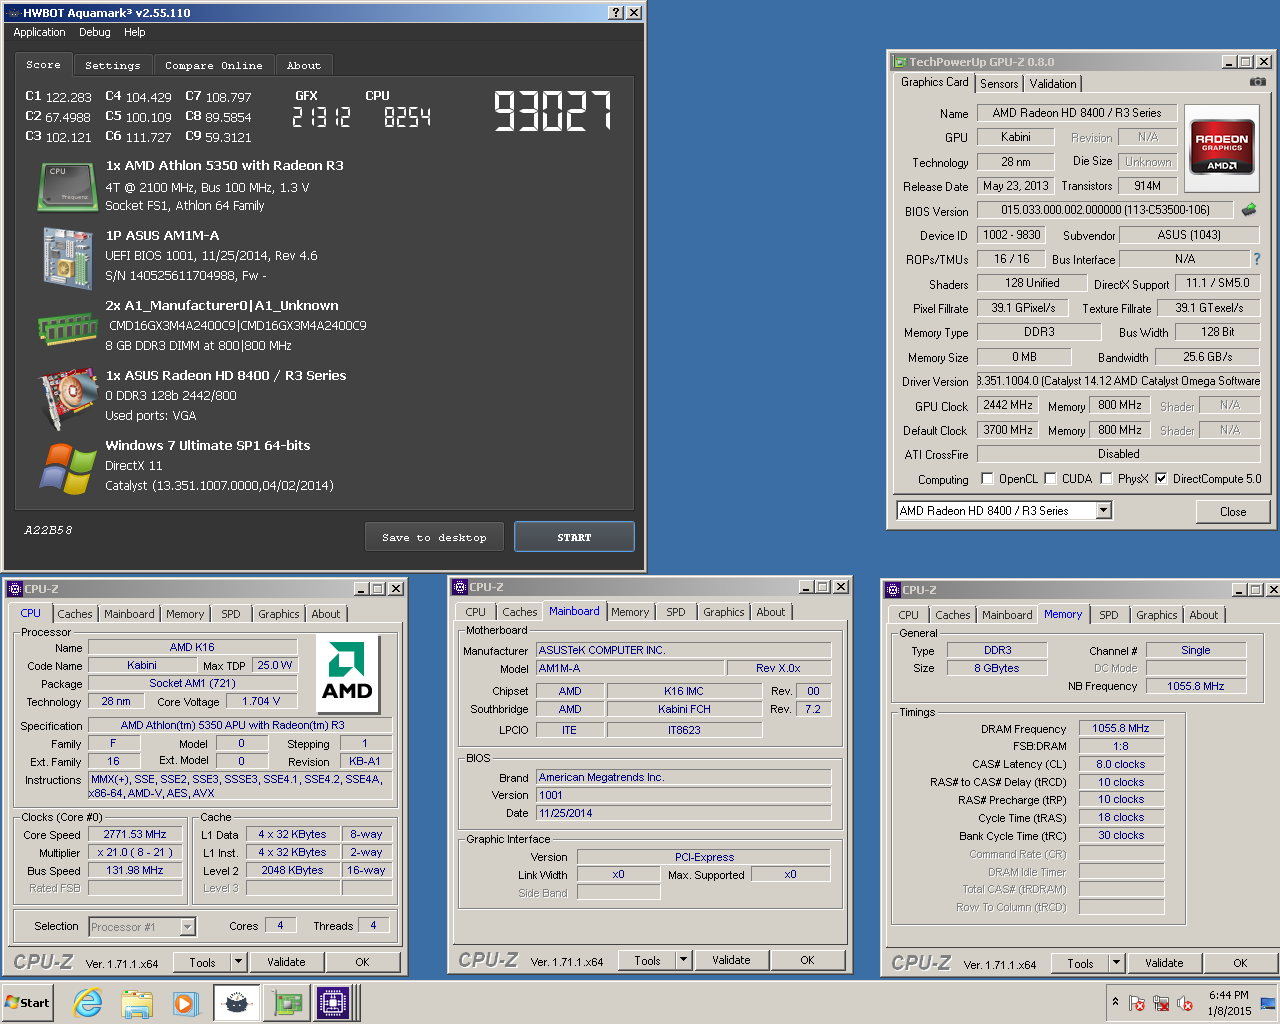
Task: Click the Radeon Graphics logo in GPU-Z
Action: click(1221, 147)
